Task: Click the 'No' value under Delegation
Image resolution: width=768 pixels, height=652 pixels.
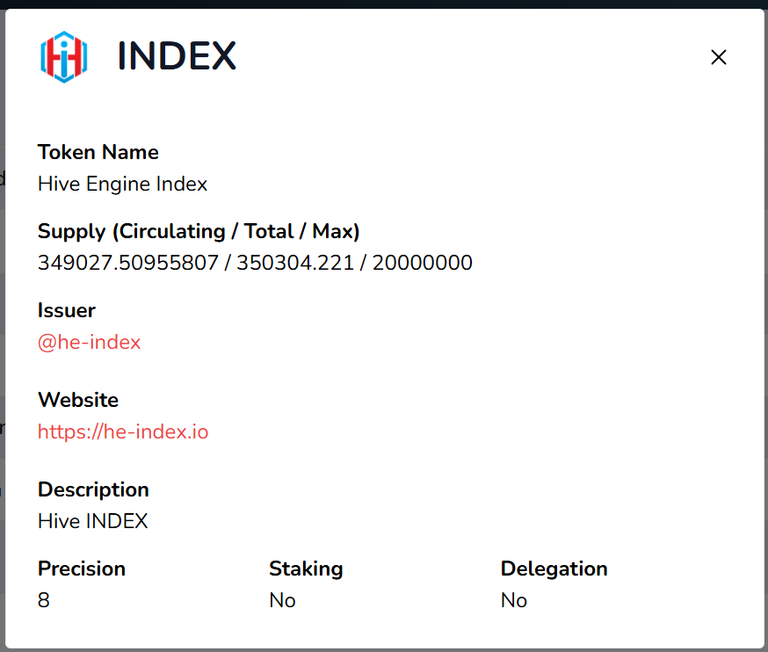Action: pos(514,600)
